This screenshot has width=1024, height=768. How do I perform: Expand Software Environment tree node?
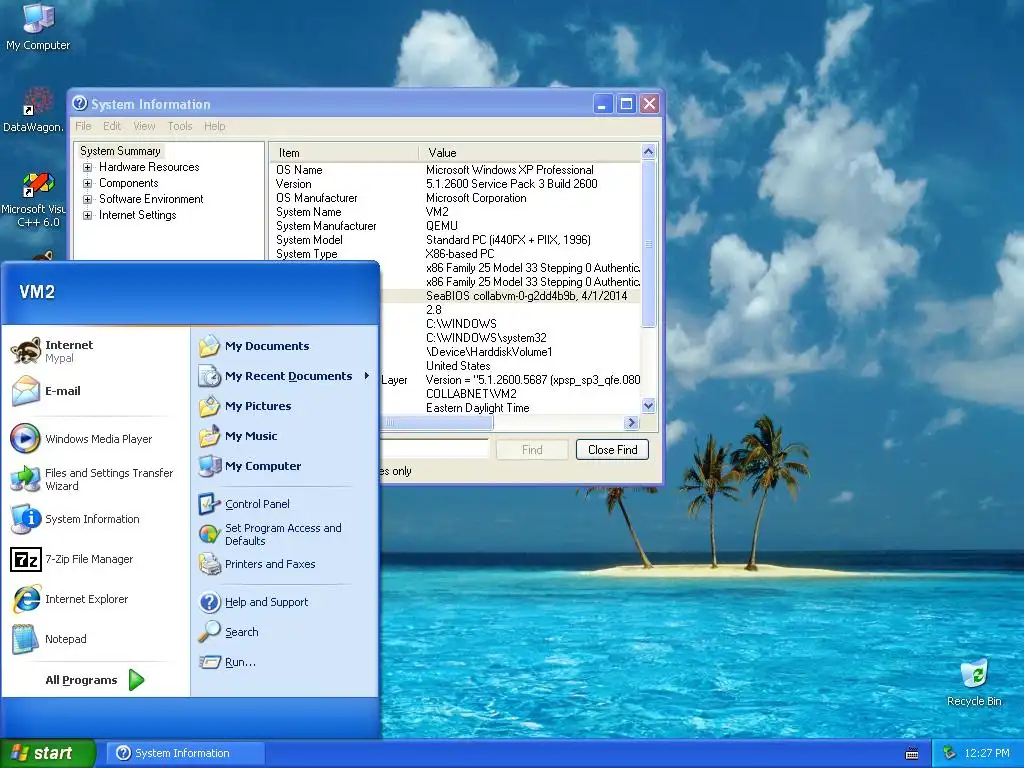click(88, 199)
